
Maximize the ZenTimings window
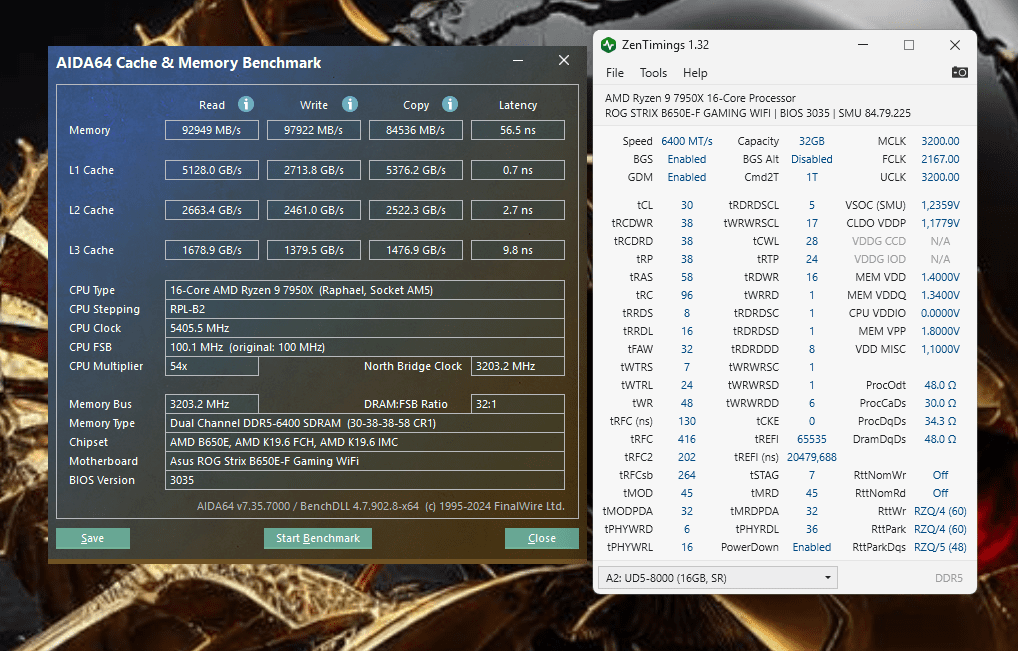tap(909, 45)
